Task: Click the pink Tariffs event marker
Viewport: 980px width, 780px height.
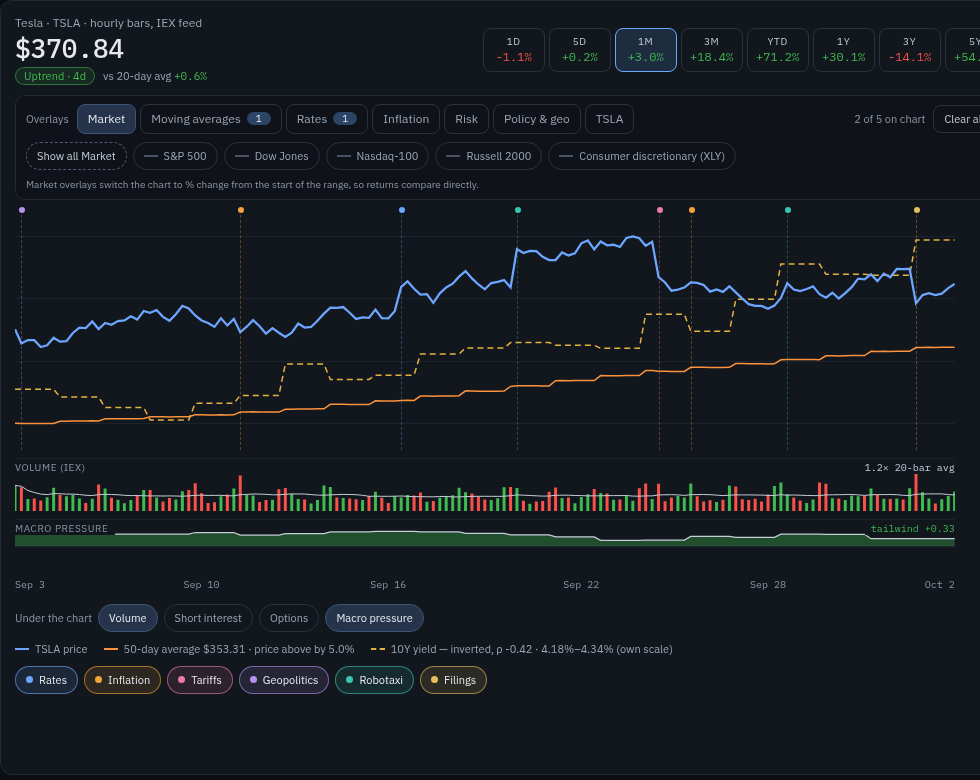Action: pos(660,210)
